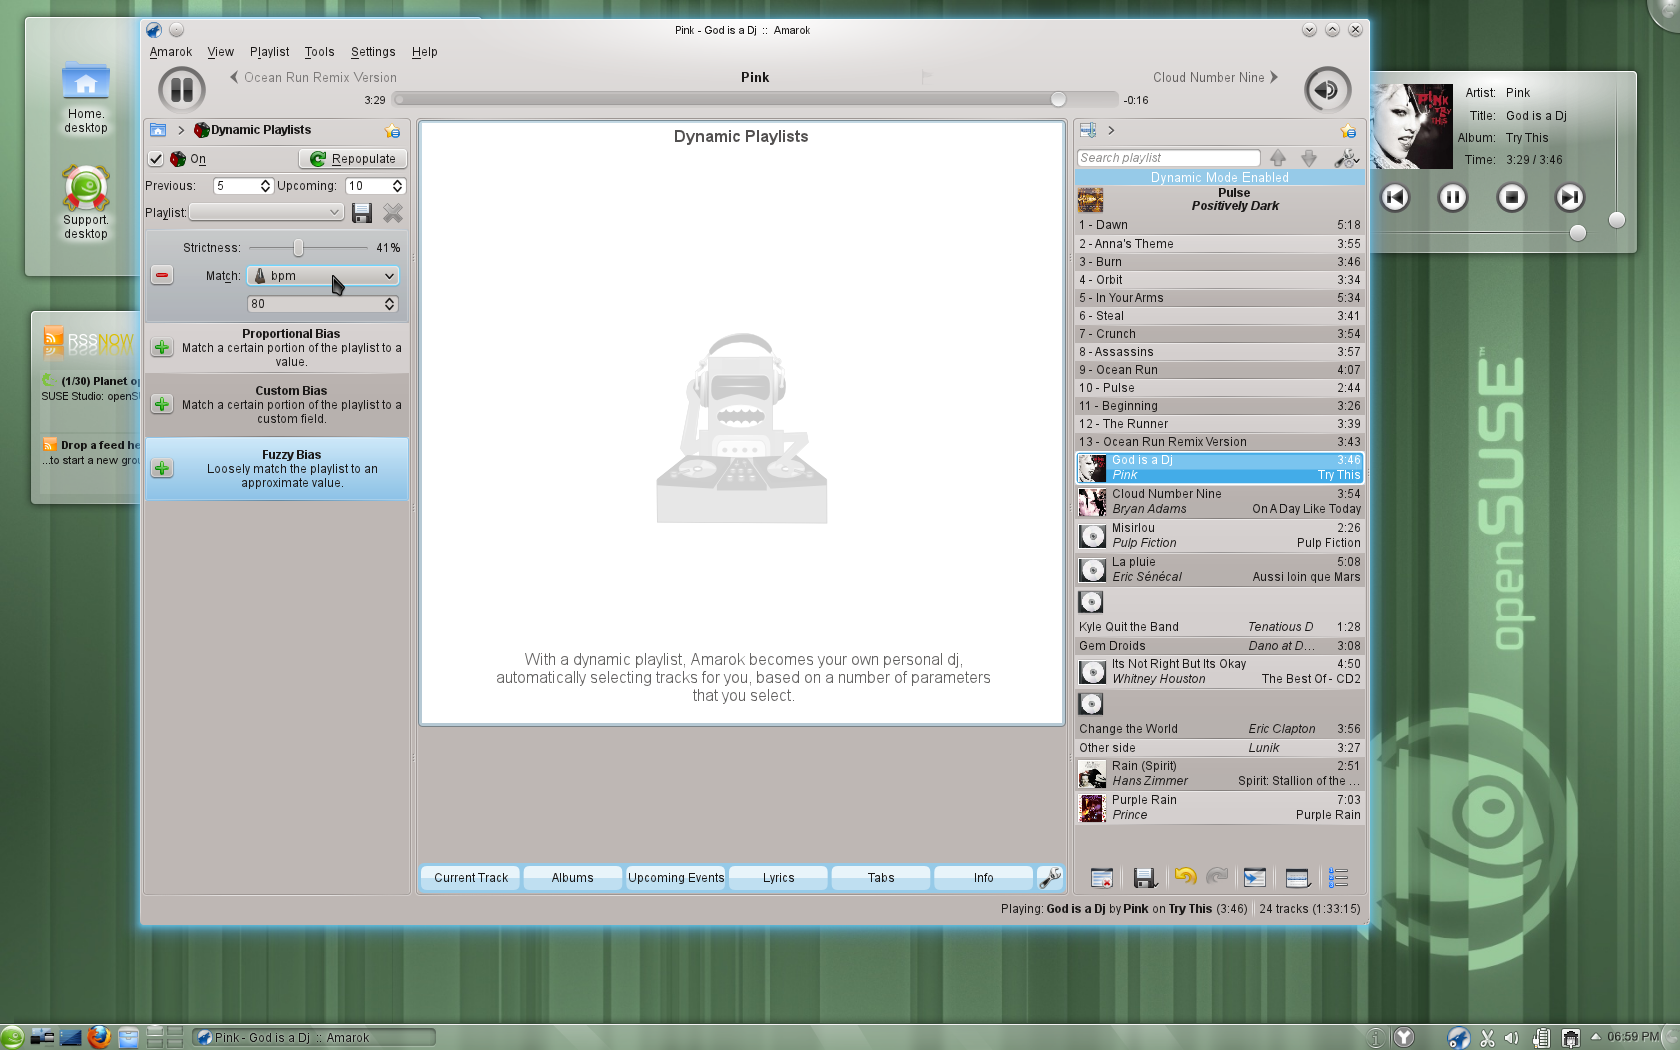Image resolution: width=1680 pixels, height=1050 pixels.
Task: Bookmark the Dynamic Playlists view with the star folder icon
Action: coord(392,131)
